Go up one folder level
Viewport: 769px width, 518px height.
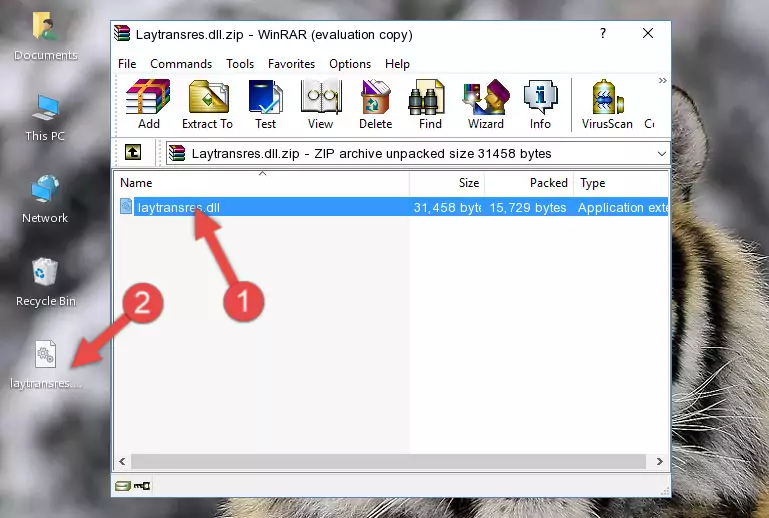133,153
